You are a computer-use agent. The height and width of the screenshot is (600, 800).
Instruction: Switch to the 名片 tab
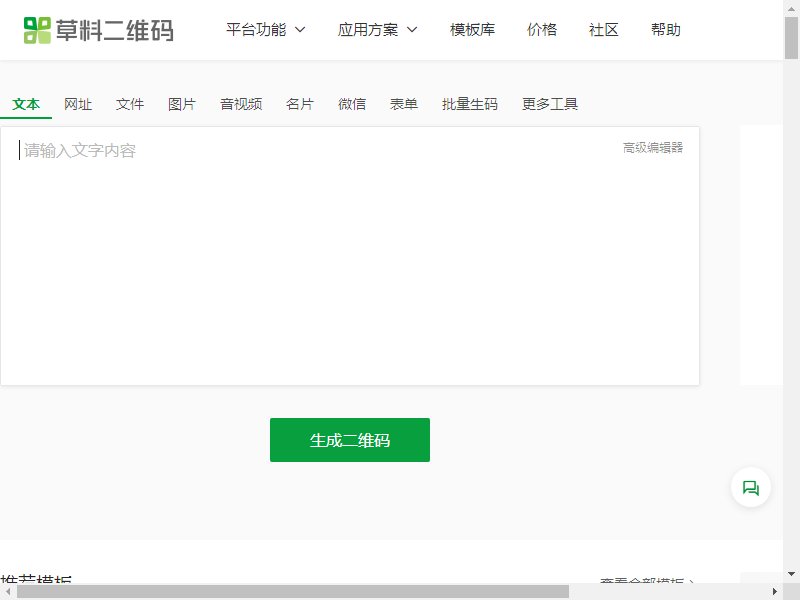[x=300, y=104]
